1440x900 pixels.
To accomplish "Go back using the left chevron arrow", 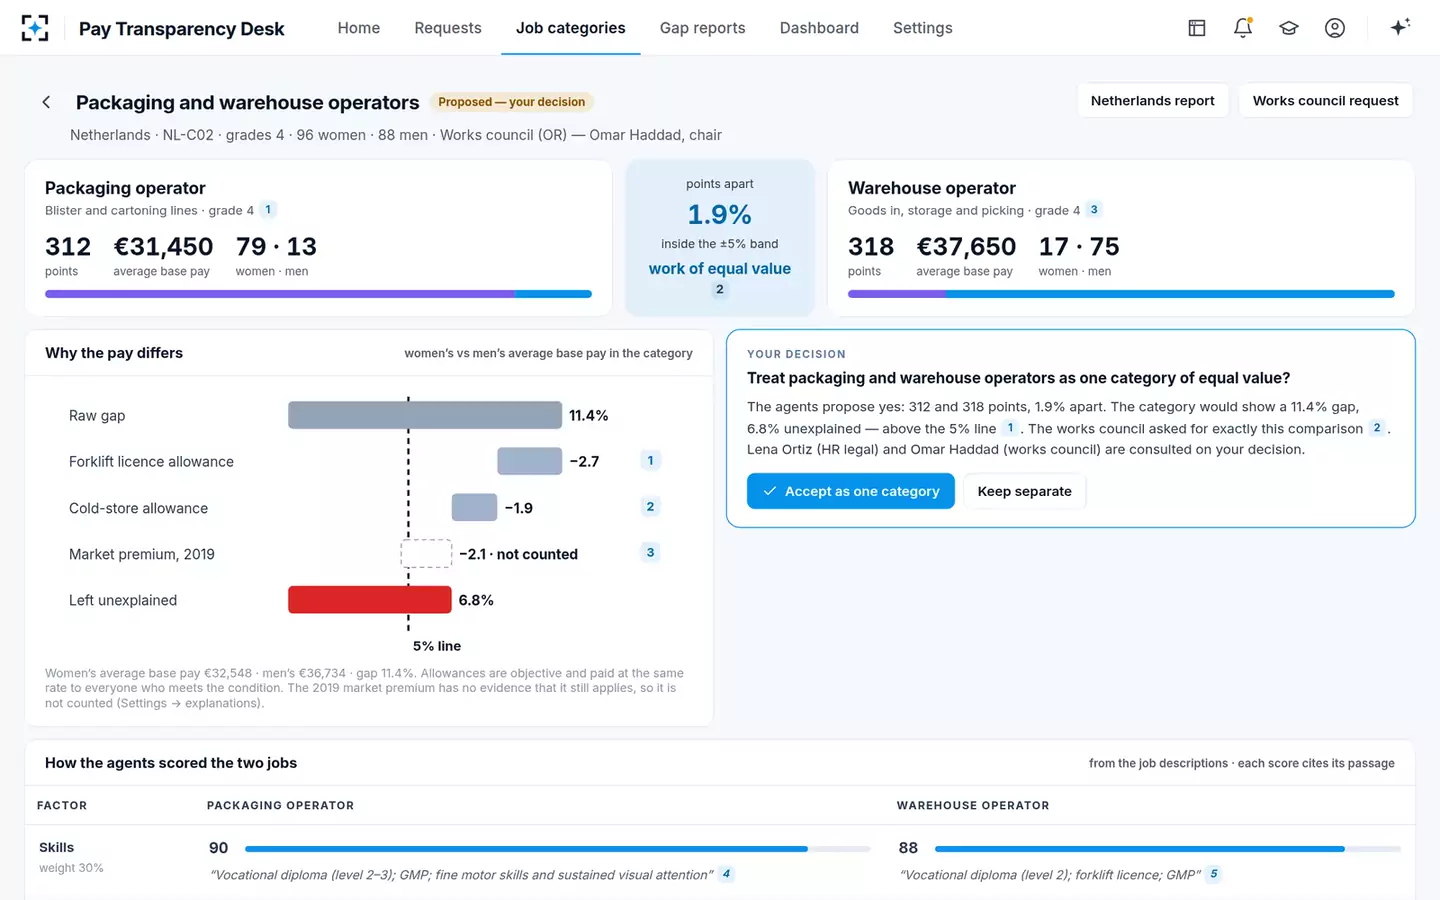I will tap(46, 102).
